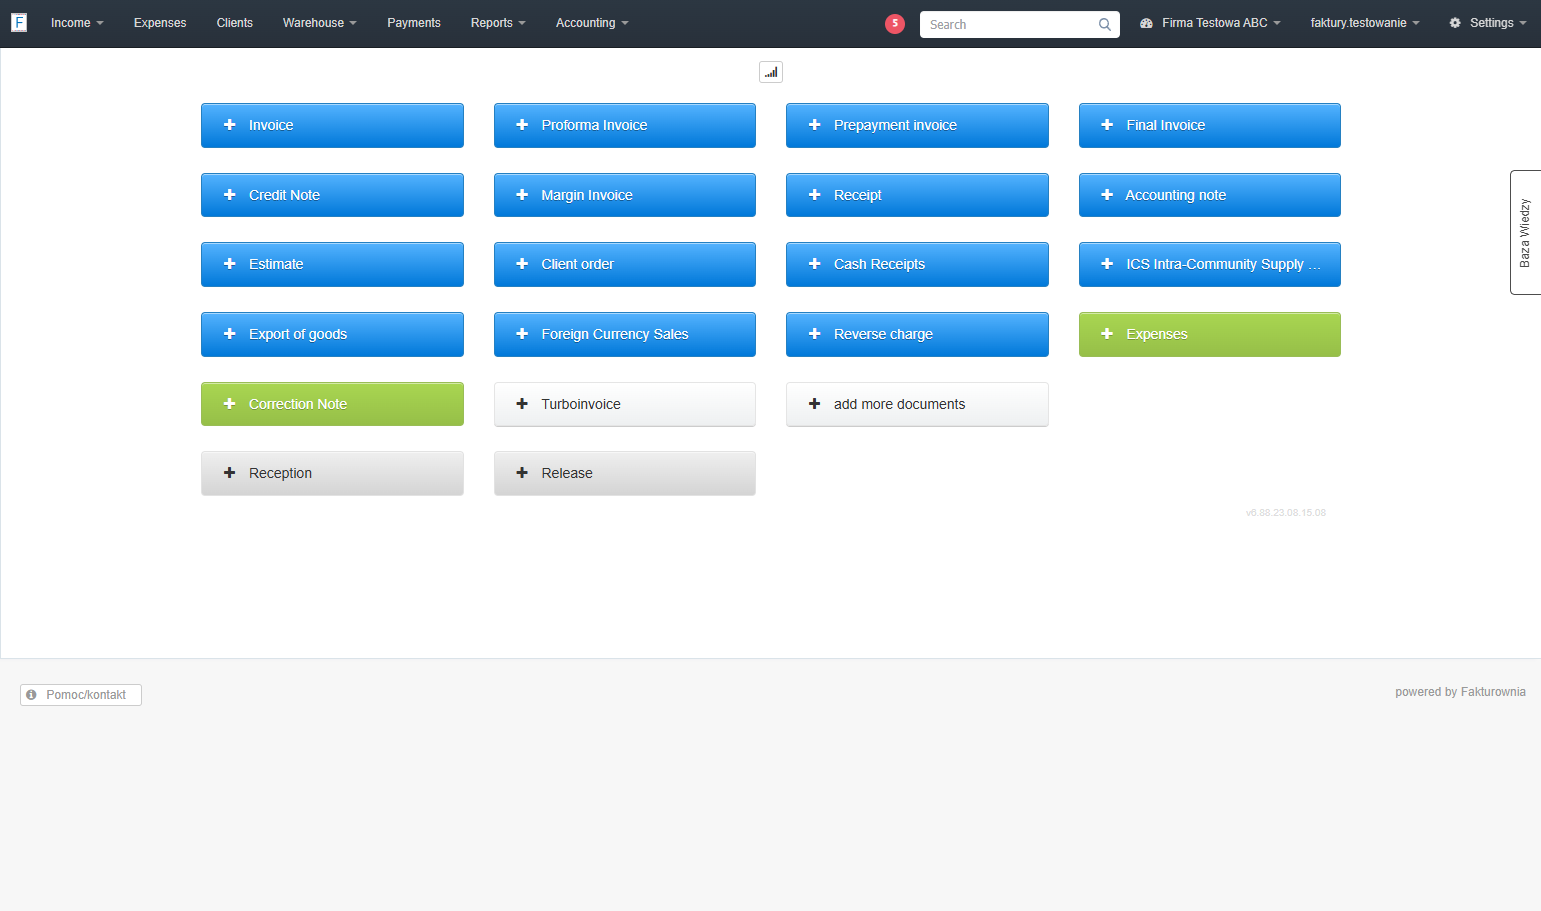Screen dimensions: 1541x911
Task: Click the red notifications badge showing 5
Action: pos(895,24)
